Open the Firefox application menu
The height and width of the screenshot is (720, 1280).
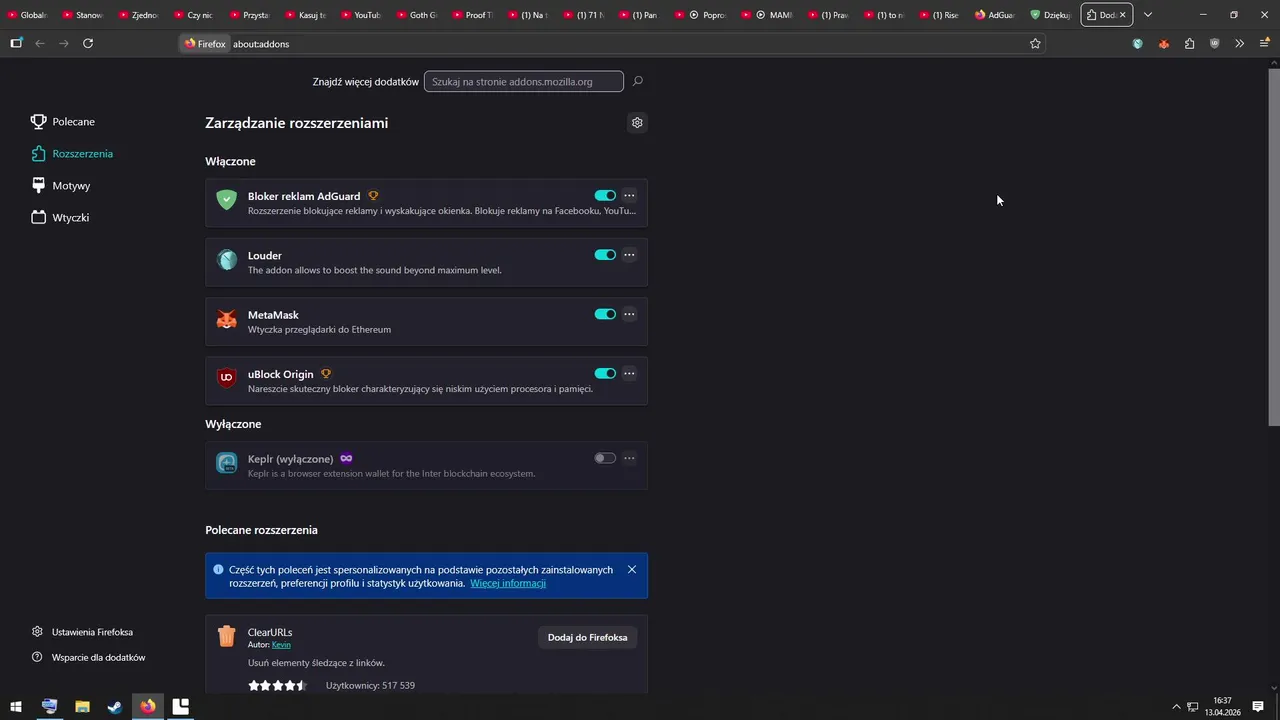tap(1264, 44)
